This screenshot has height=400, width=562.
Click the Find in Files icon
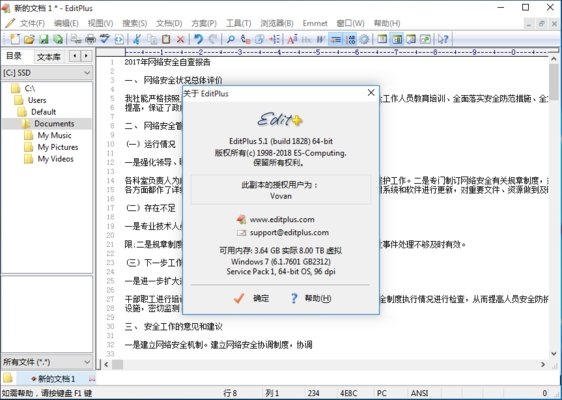[259, 39]
